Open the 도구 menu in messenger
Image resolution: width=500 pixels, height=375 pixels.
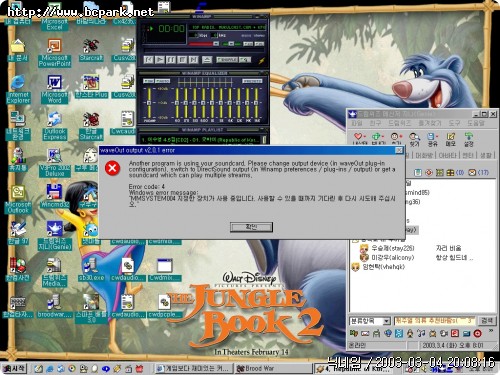454,123
